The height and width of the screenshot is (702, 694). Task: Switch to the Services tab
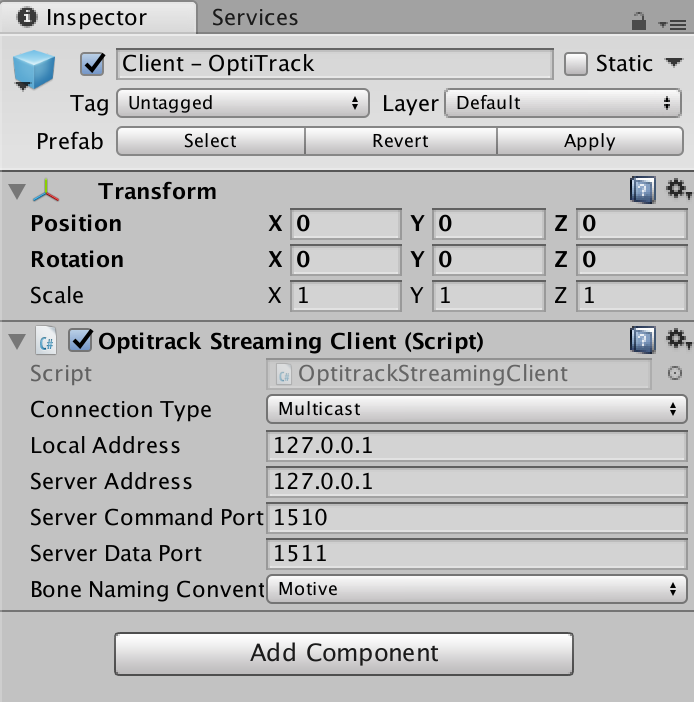point(255,18)
